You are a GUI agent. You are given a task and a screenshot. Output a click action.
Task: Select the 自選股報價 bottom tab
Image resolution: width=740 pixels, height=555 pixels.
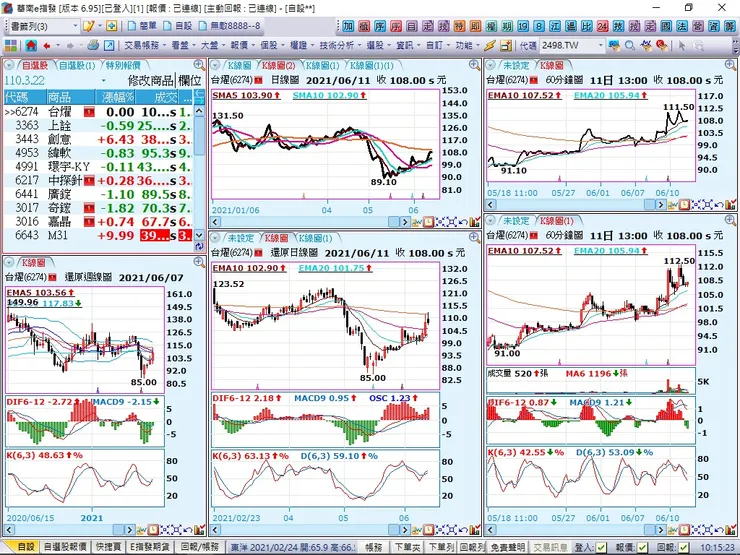[x=65, y=547]
